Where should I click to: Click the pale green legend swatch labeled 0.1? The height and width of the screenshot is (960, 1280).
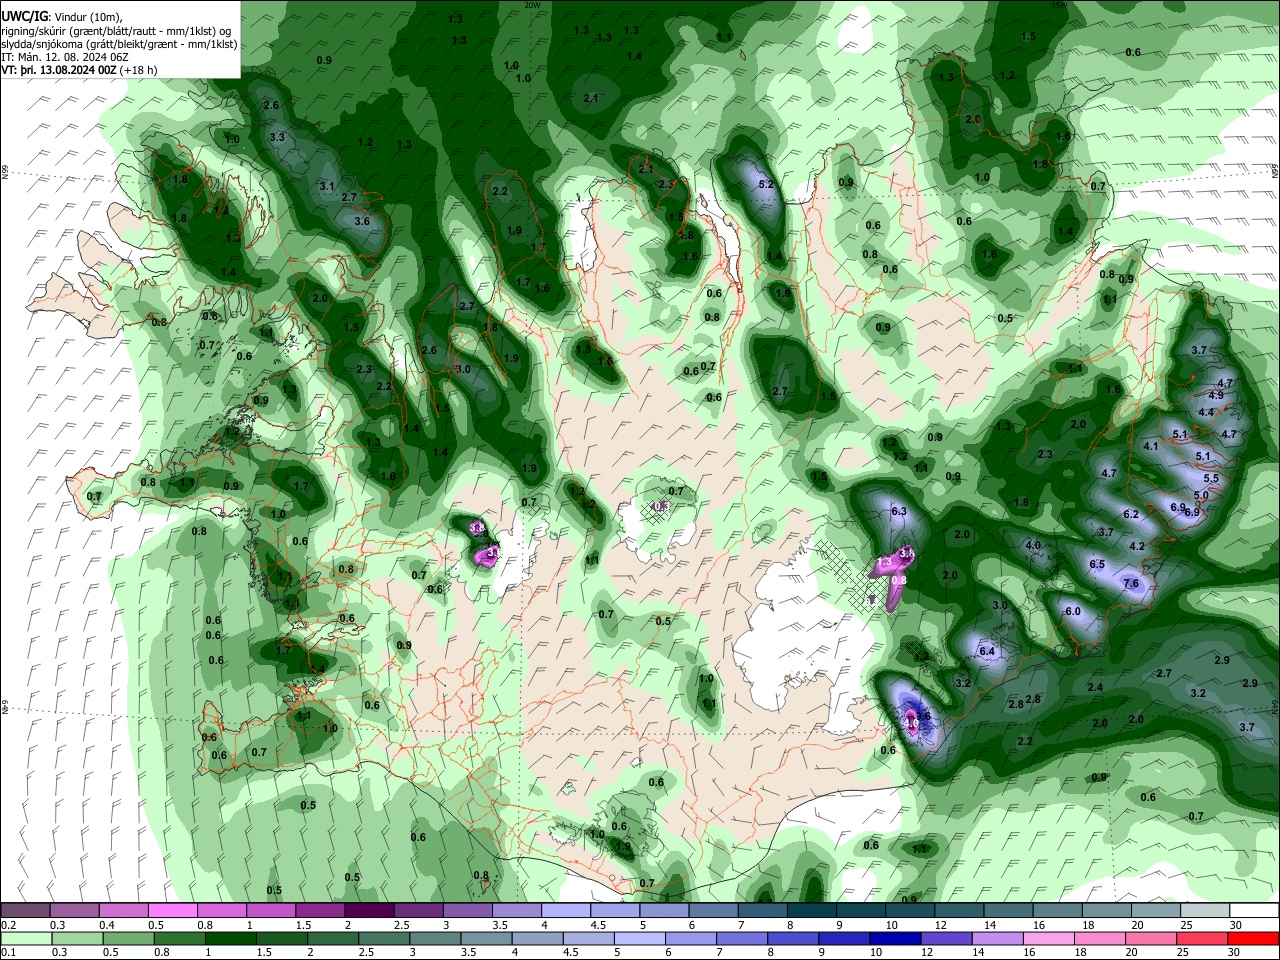coord(24,939)
